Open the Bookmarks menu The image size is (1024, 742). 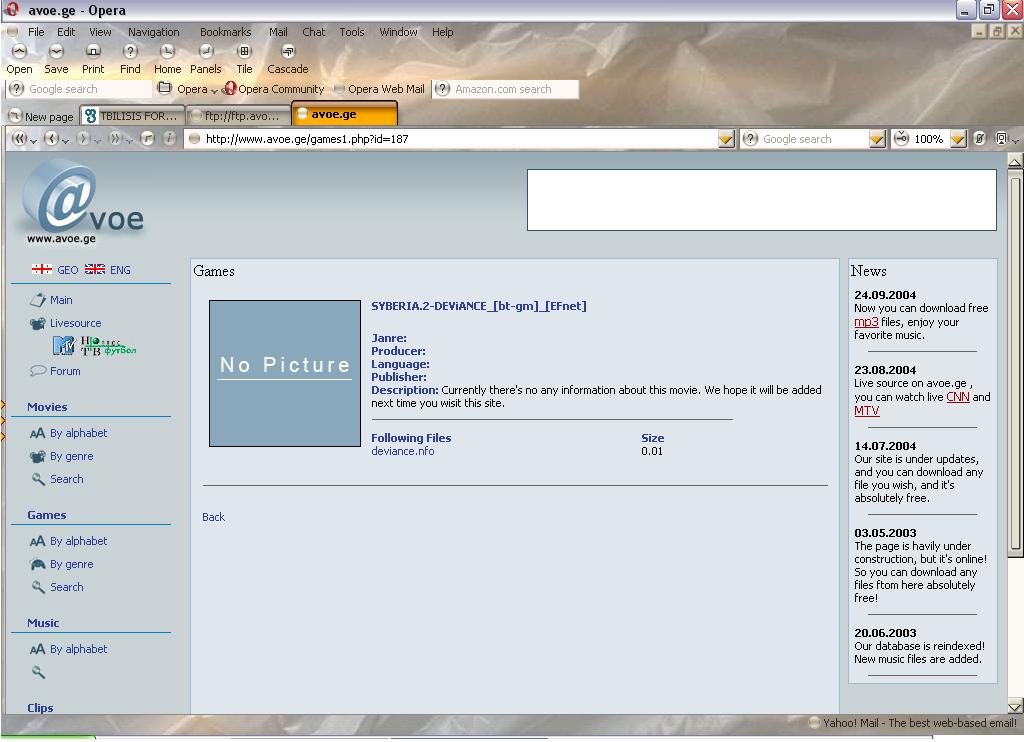(225, 31)
